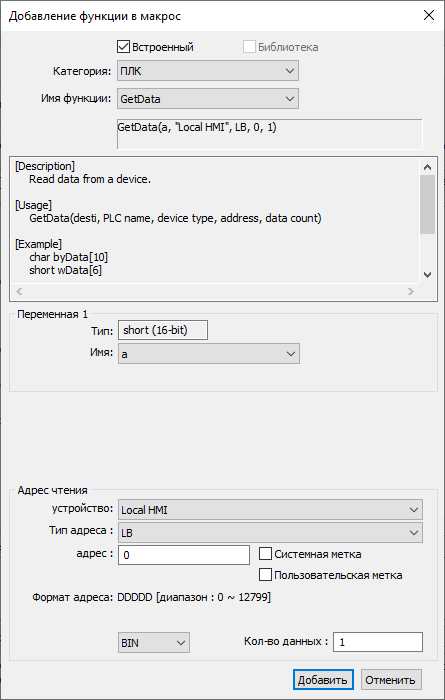This screenshot has width=445, height=700.
Task: Click the GetData expression text box
Action: pyautogui.click(x=270, y=134)
